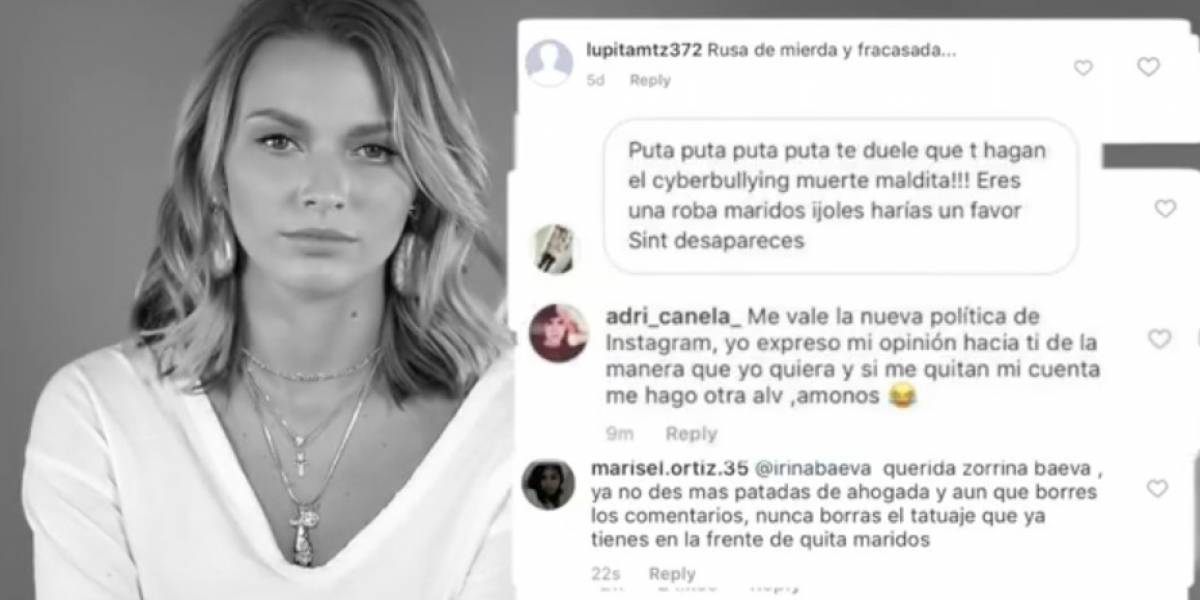The width and height of the screenshot is (1200, 600).
Task: Tap the second heart icon at top right
Action: click(1148, 67)
